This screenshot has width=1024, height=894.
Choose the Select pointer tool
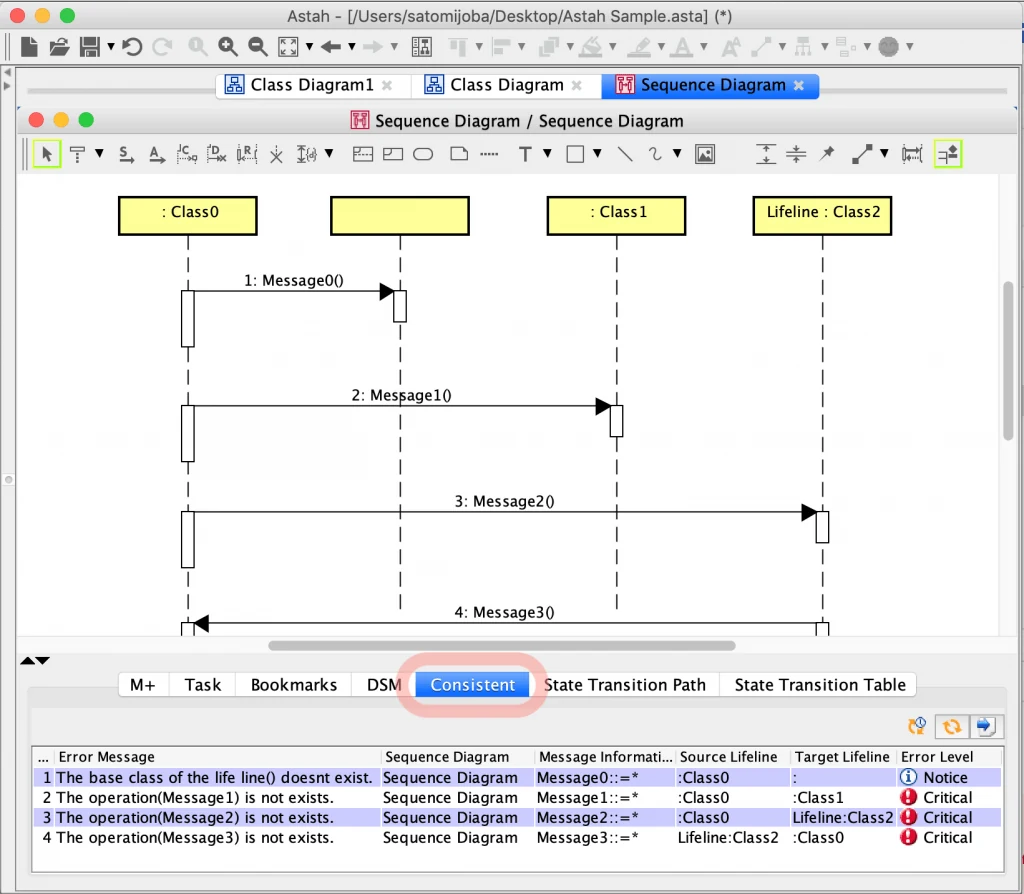tap(47, 154)
